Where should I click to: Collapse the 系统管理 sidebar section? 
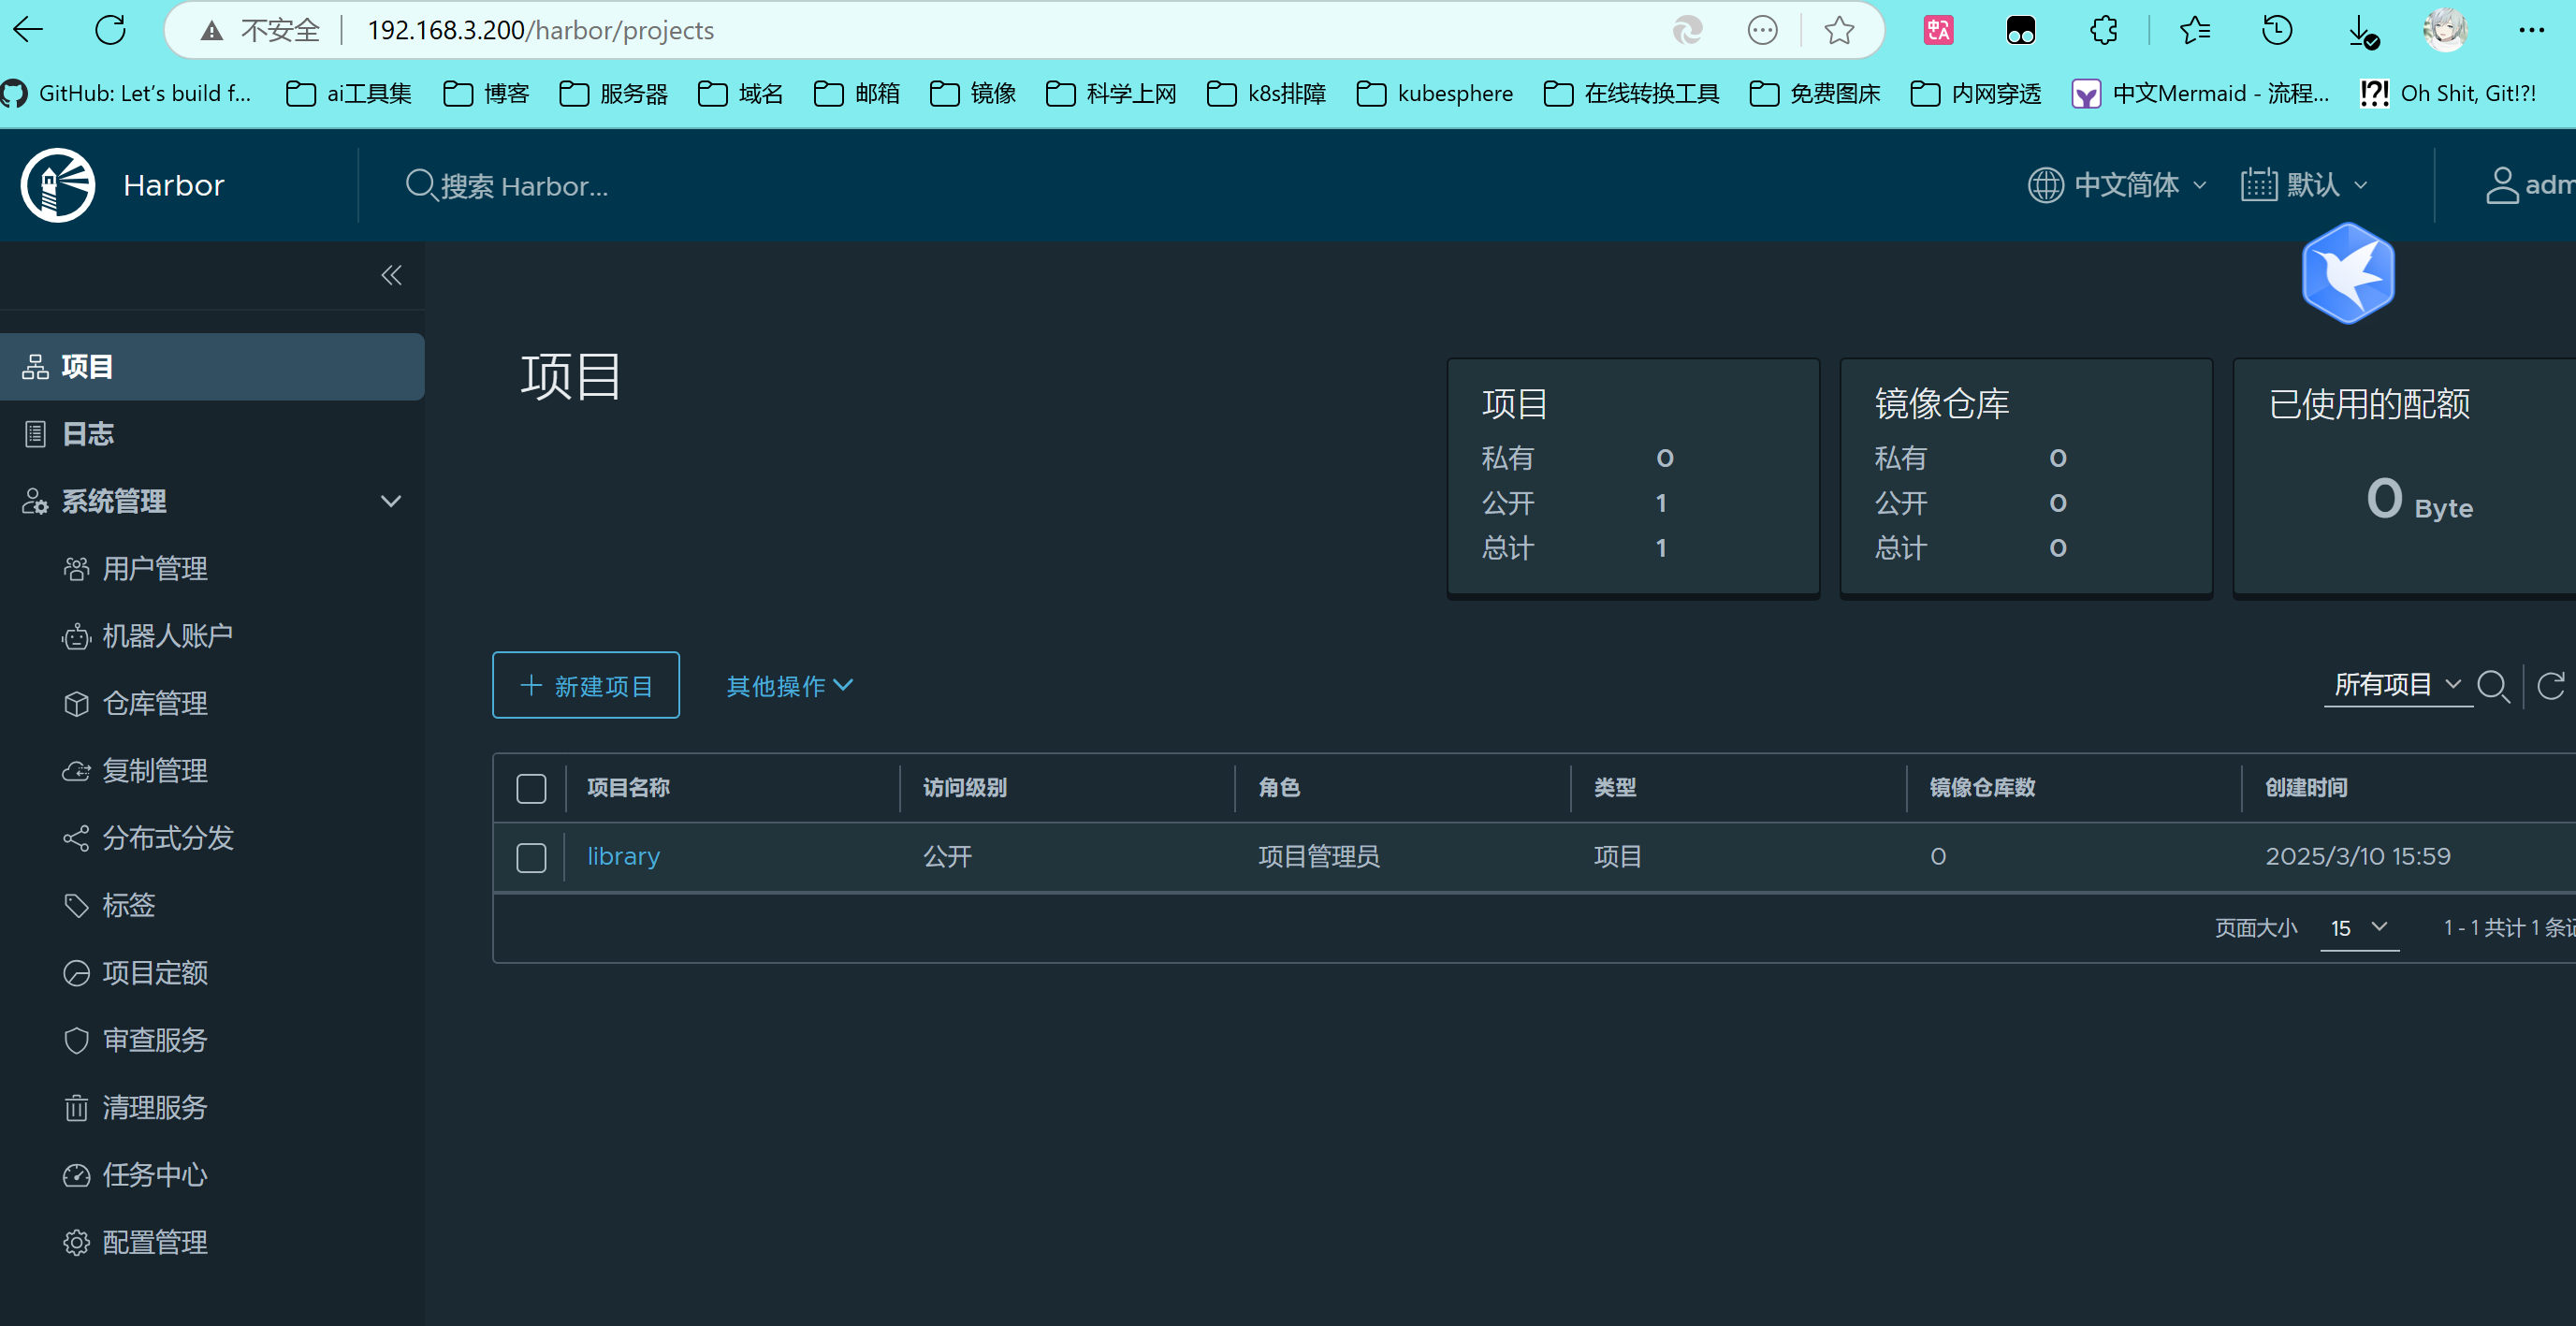point(391,501)
